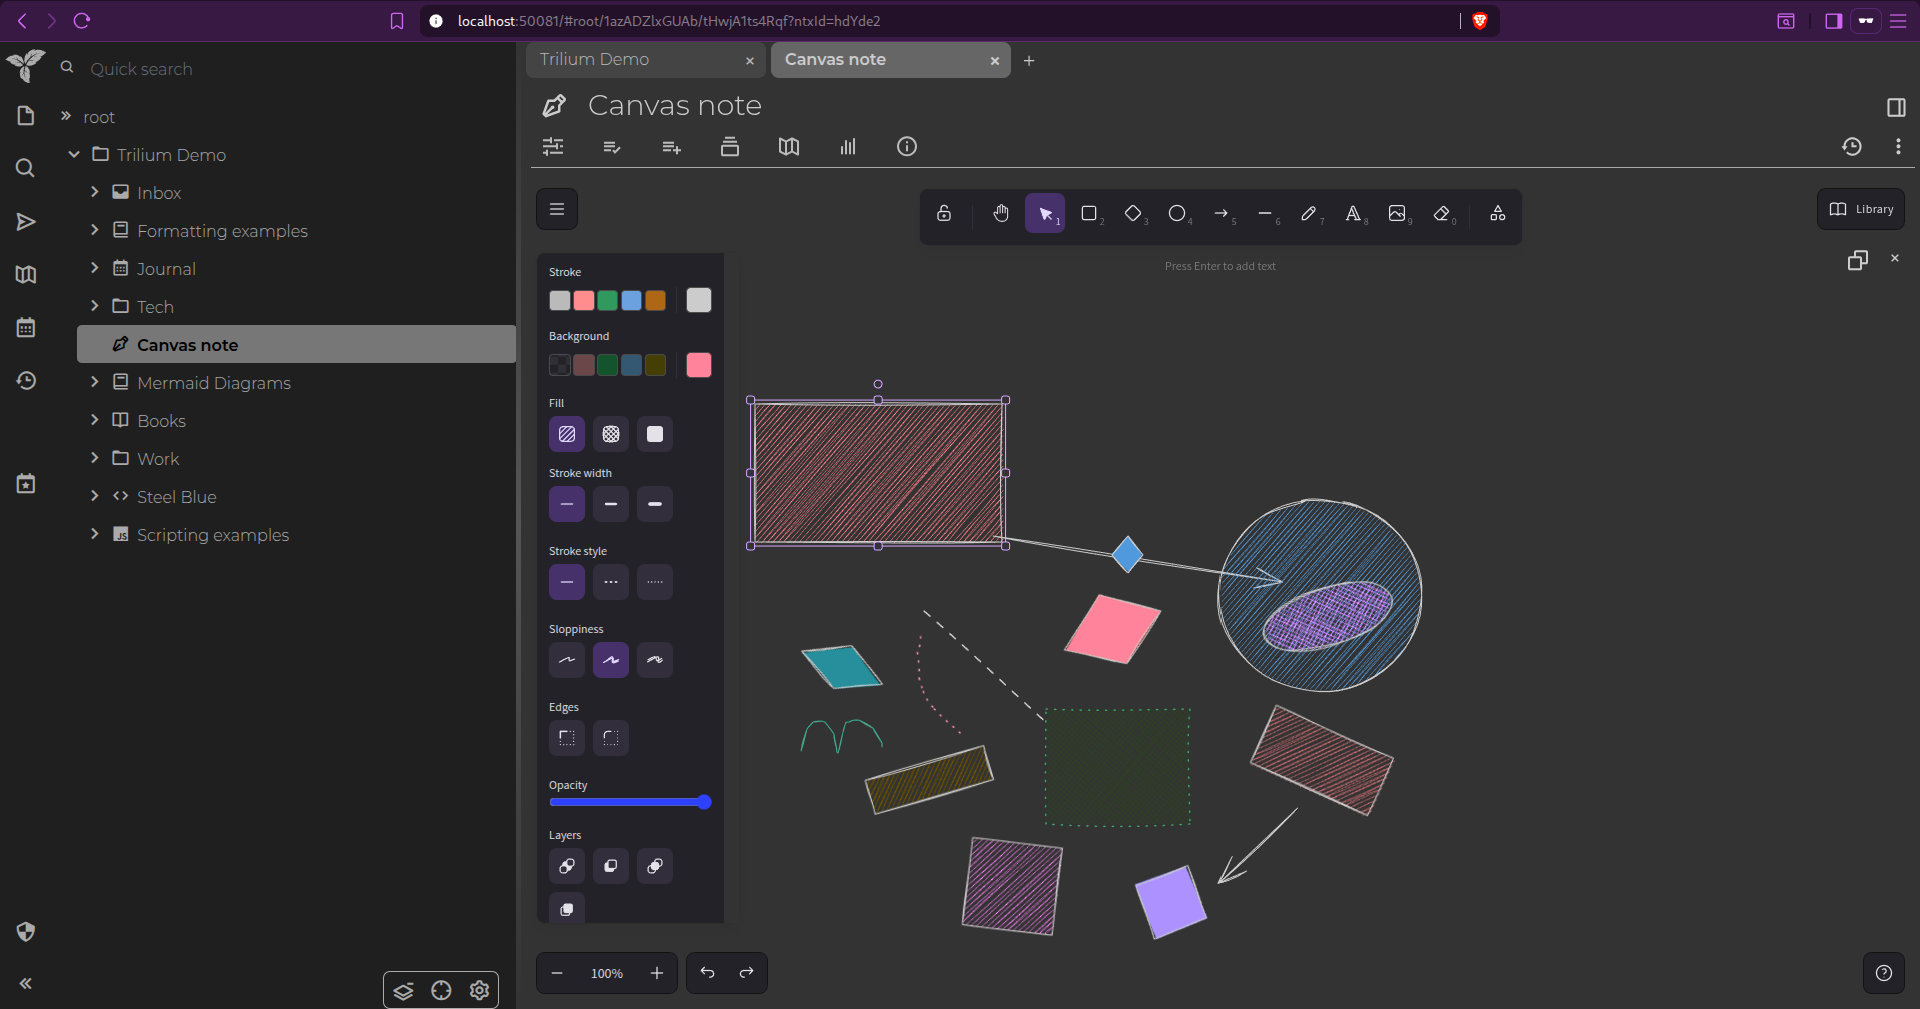Image resolution: width=1920 pixels, height=1009 pixels.
Task: Choose cartoonist sloppiness level
Action: point(655,660)
